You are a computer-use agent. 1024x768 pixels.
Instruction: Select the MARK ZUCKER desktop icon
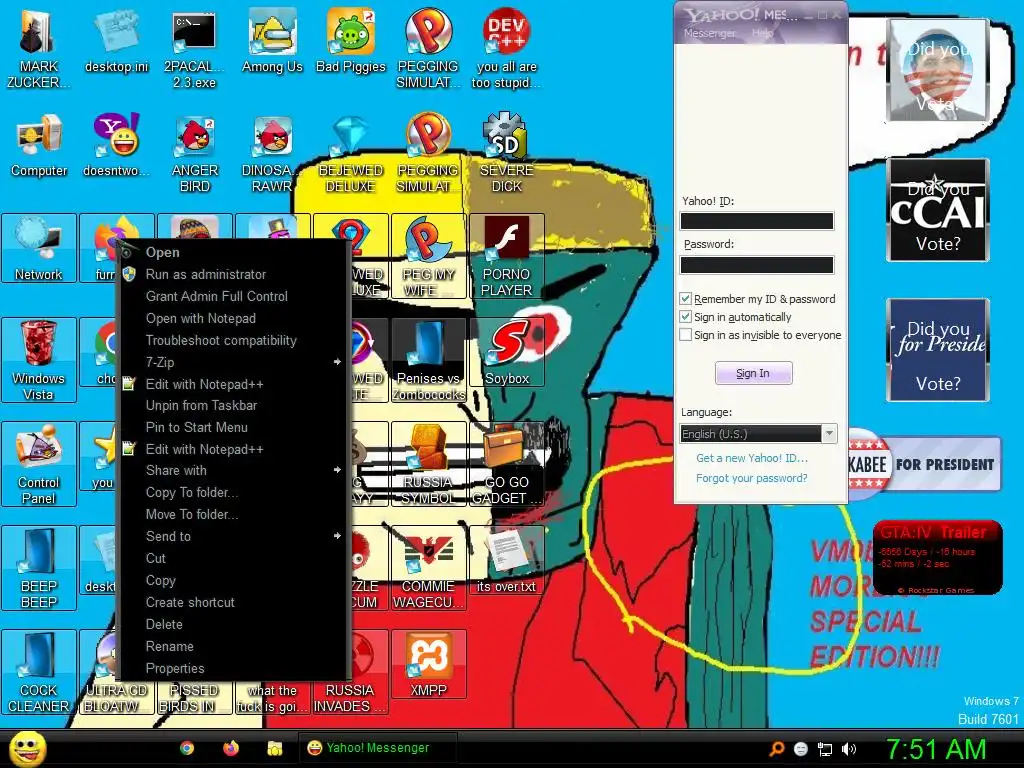pyautogui.click(x=39, y=49)
